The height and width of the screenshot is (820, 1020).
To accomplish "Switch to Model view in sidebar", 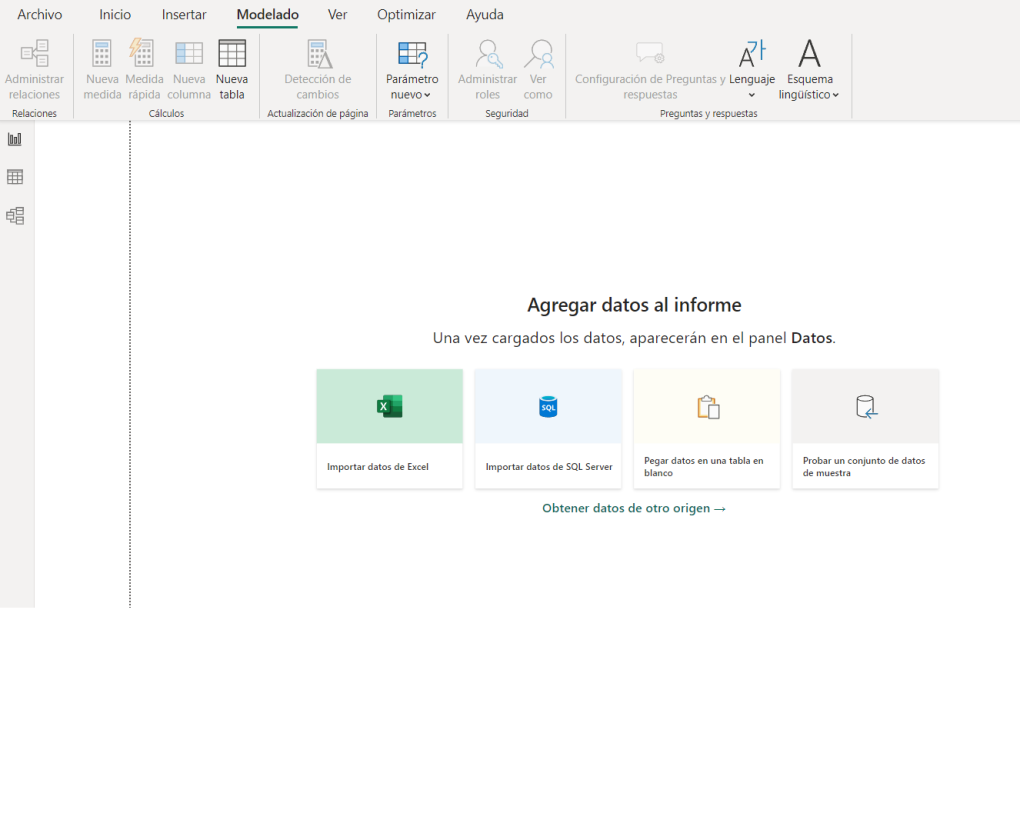I will tap(15, 216).
